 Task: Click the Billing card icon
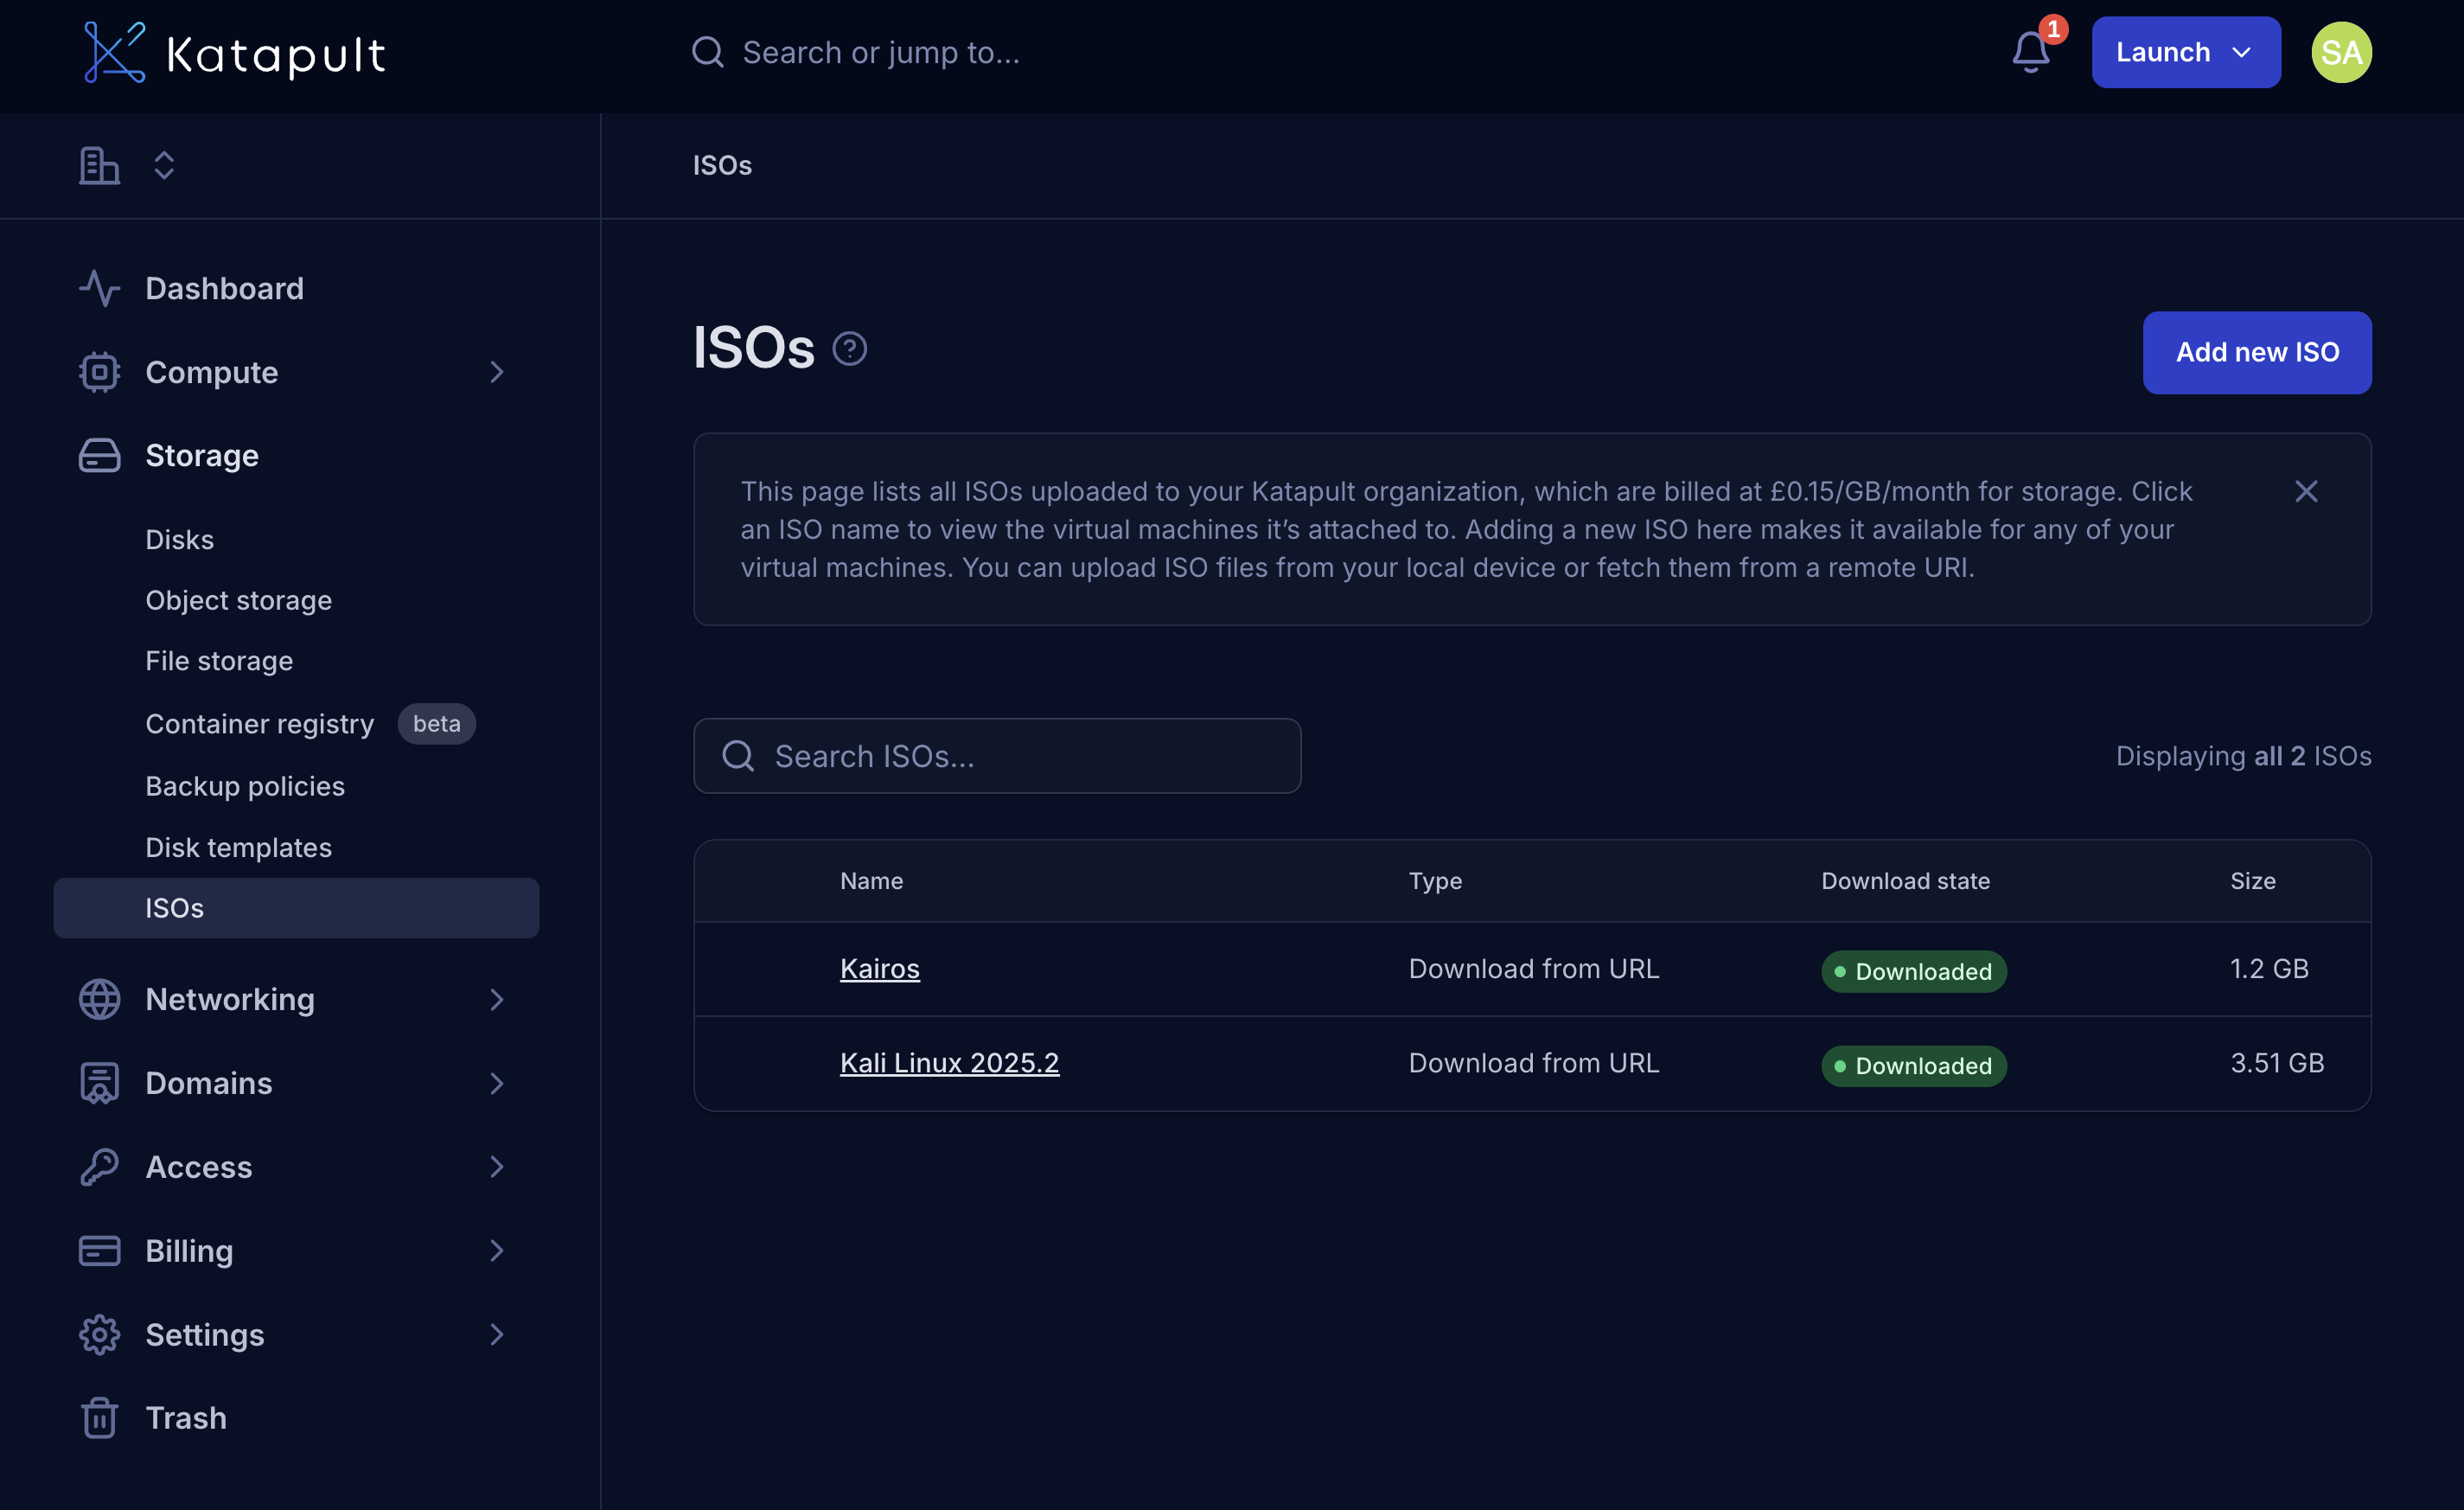[x=99, y=1250]
